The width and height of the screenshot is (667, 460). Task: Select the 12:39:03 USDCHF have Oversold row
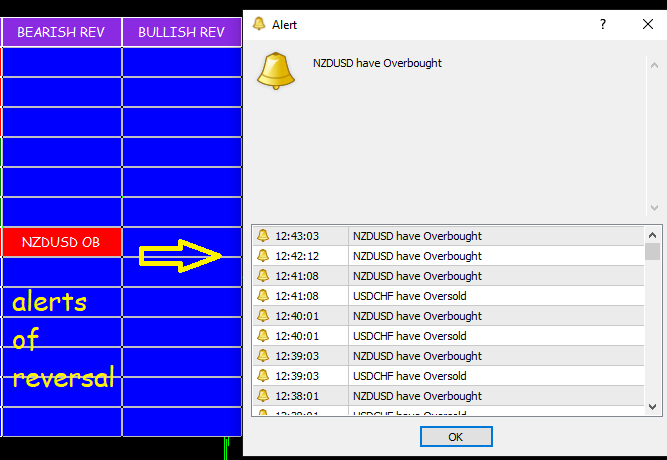pyautogui.click(x=448, y=376)
